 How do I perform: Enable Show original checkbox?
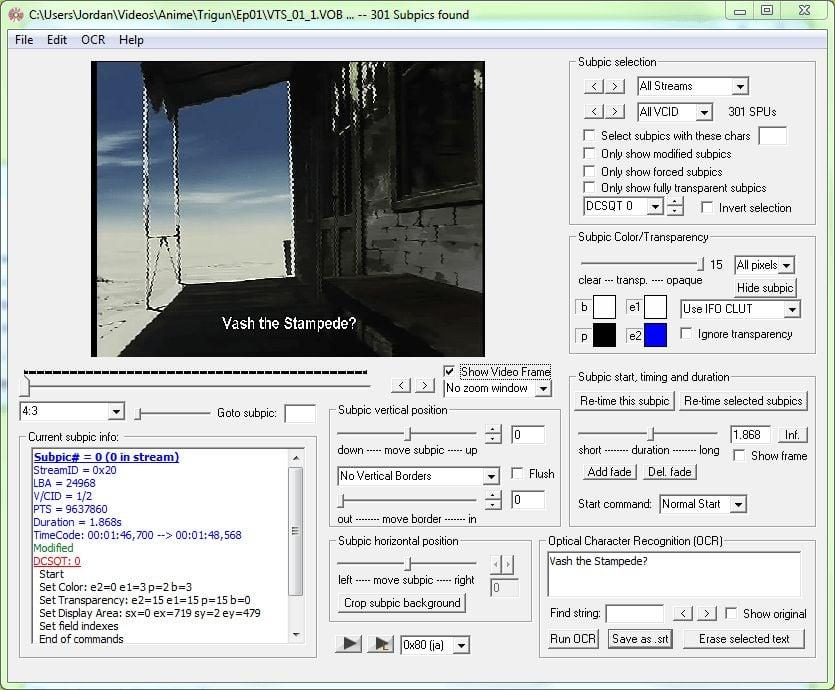pos(732,613)
